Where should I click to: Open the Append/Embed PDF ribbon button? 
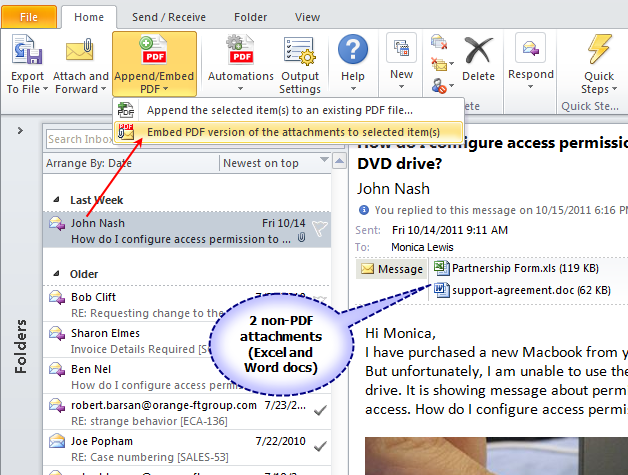(x=154, y=64)
